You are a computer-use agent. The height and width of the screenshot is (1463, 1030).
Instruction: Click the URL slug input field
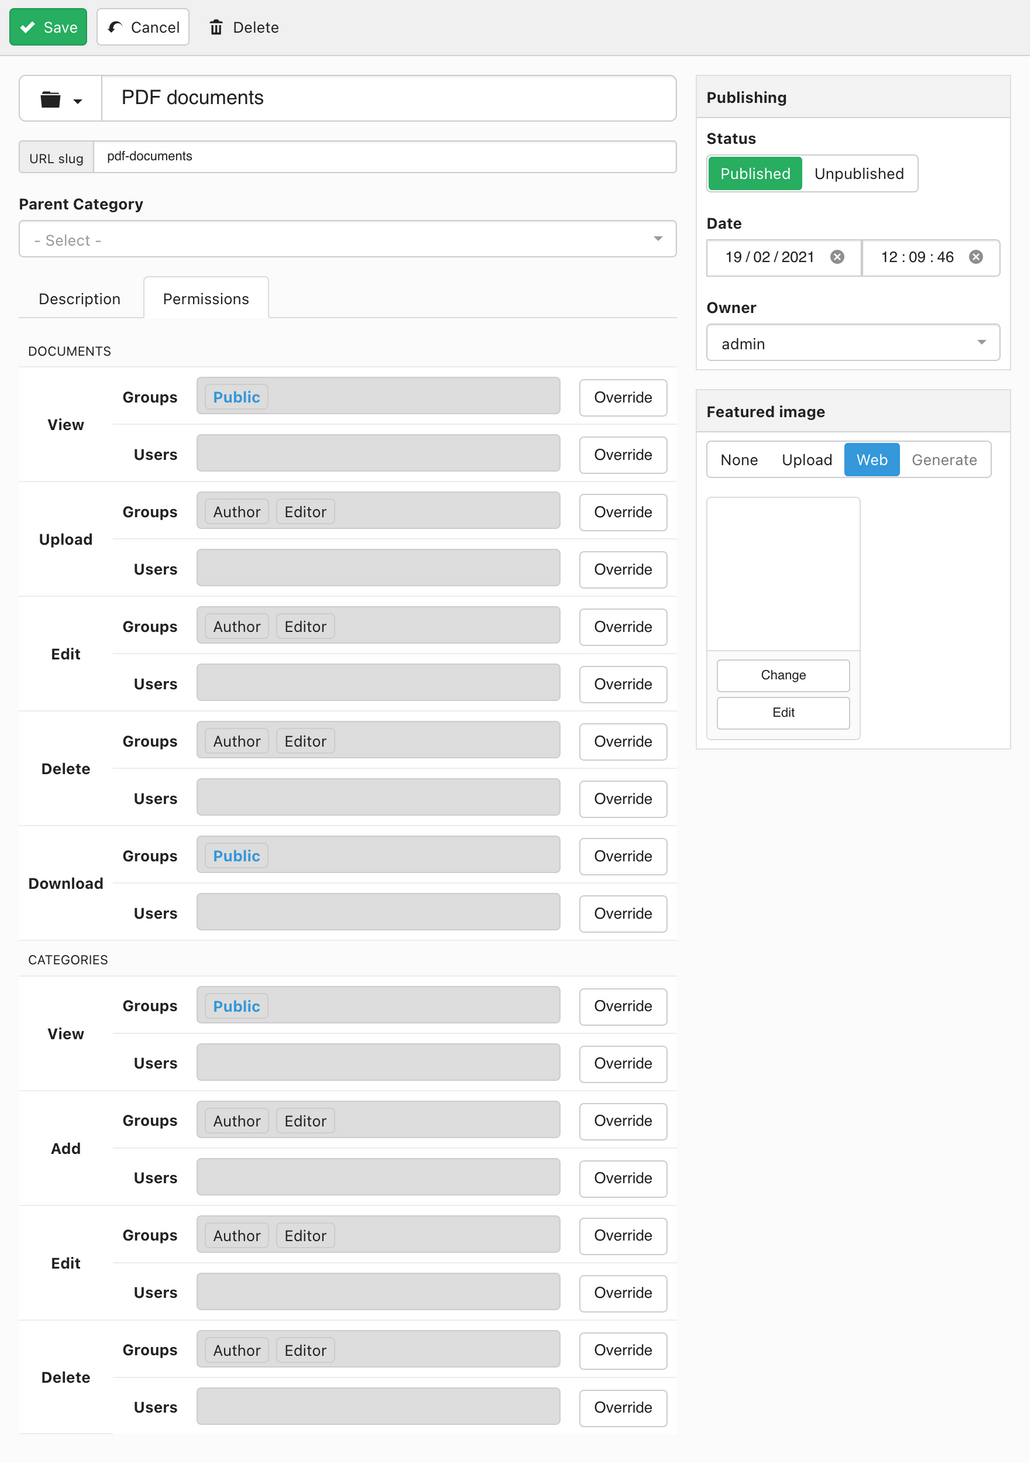pyautogui.click(x=385, y=157)
